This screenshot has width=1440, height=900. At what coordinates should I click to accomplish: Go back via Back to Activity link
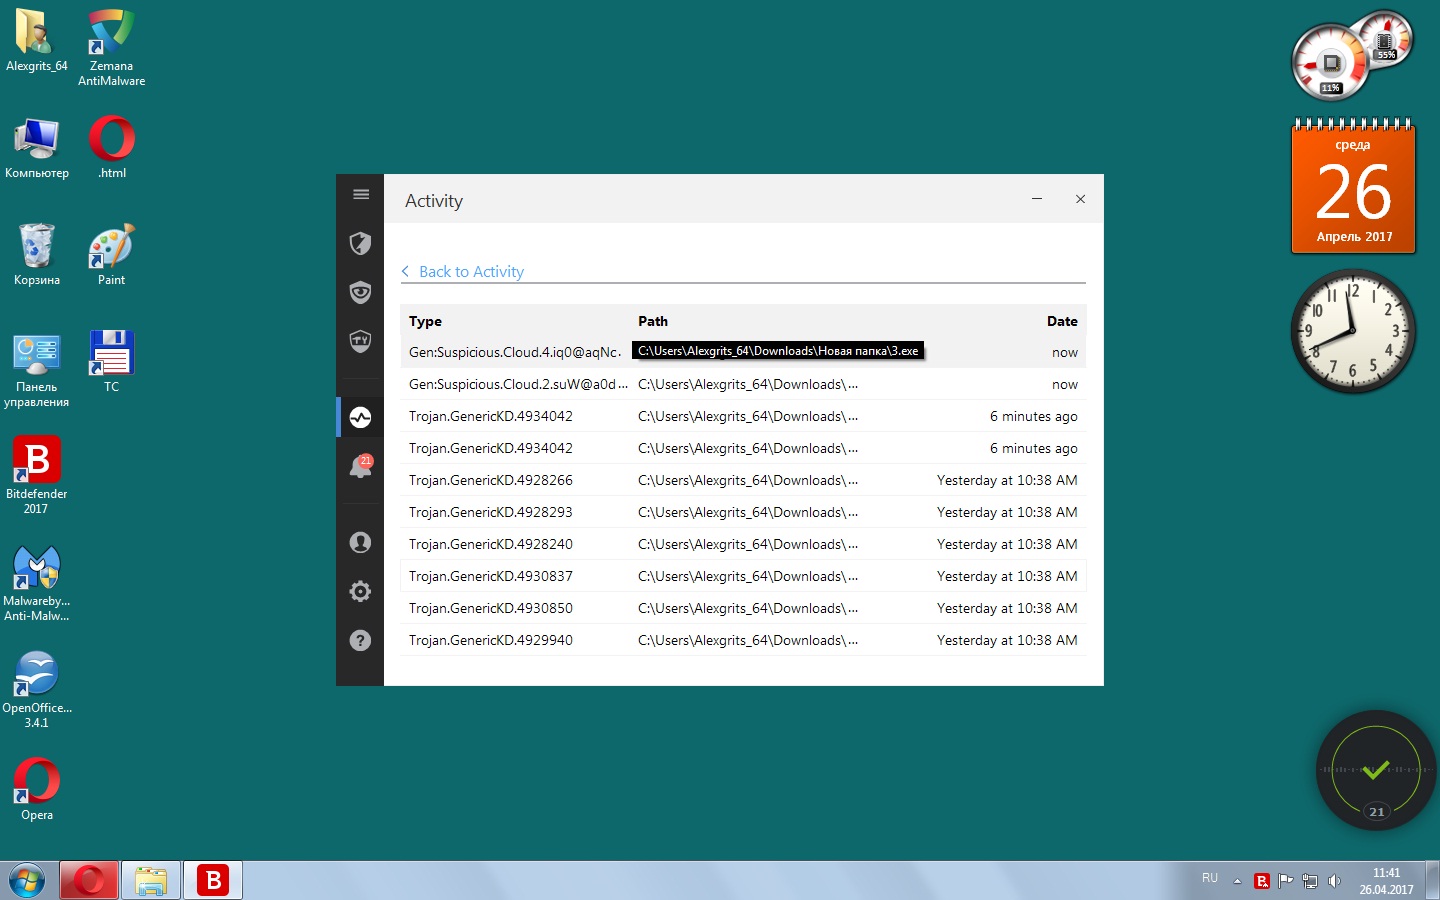coord(463,272)
